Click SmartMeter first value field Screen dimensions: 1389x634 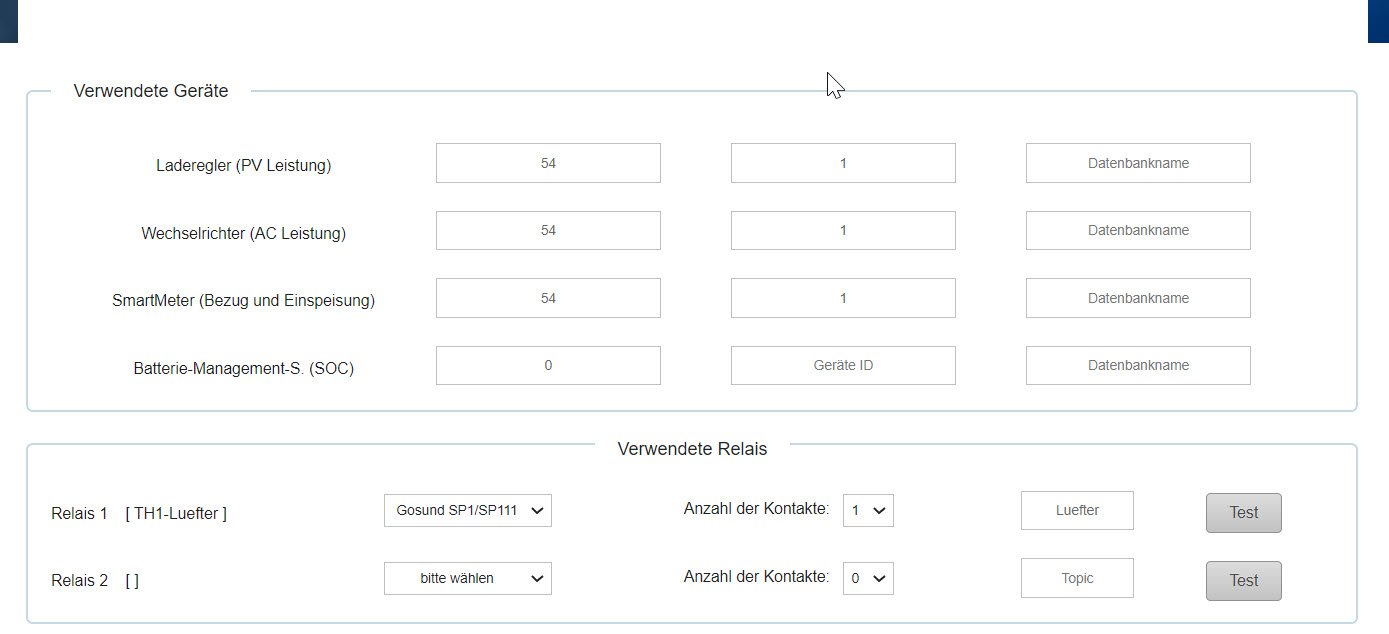coord(548,298)
